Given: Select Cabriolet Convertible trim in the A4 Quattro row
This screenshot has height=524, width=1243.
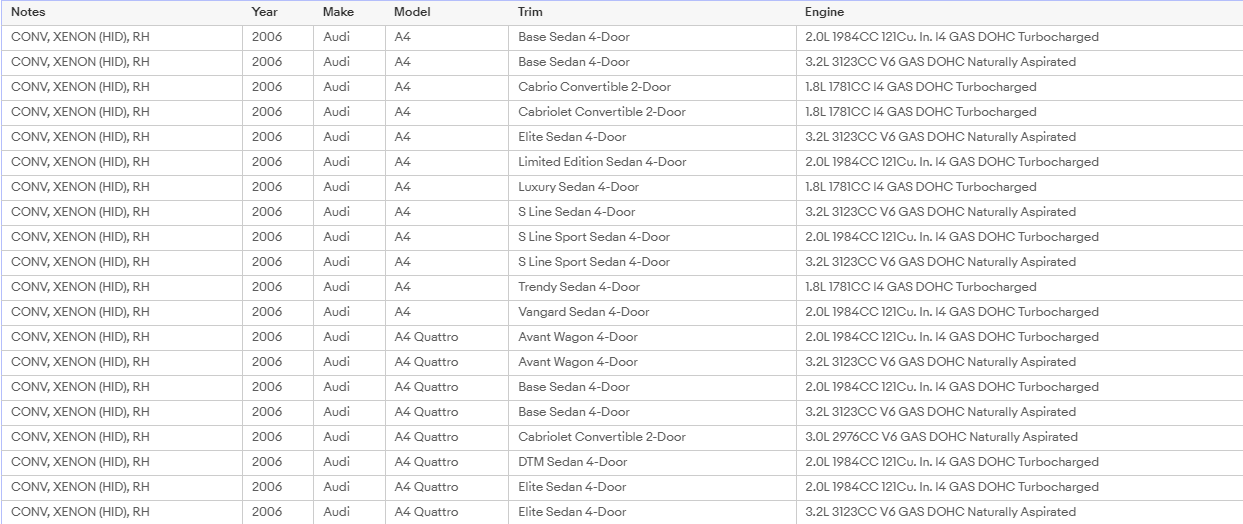Looking at the screenshot, I should (x=652, y=437).
